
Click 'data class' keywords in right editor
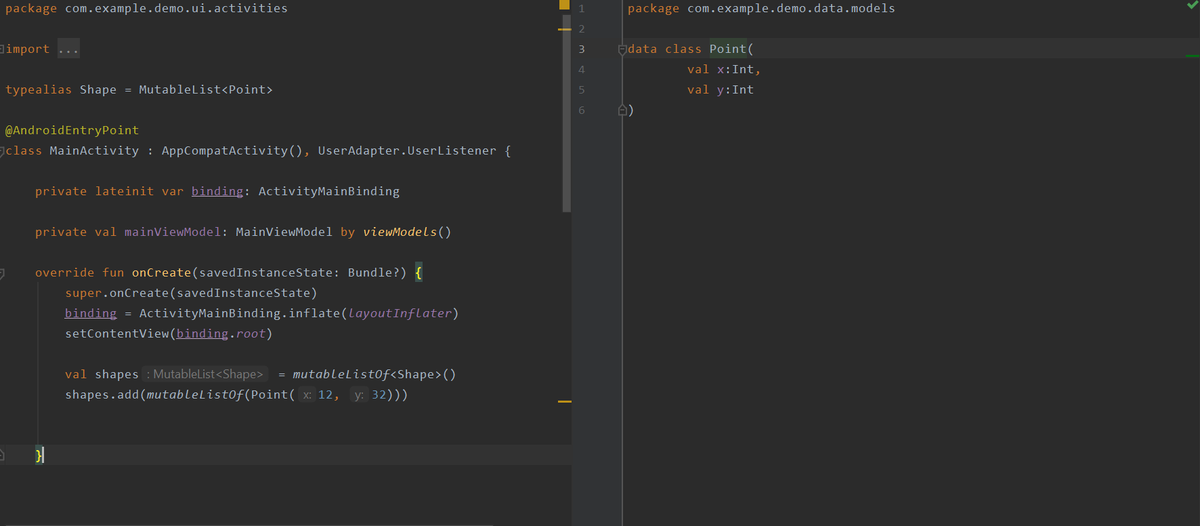[665, 49]
